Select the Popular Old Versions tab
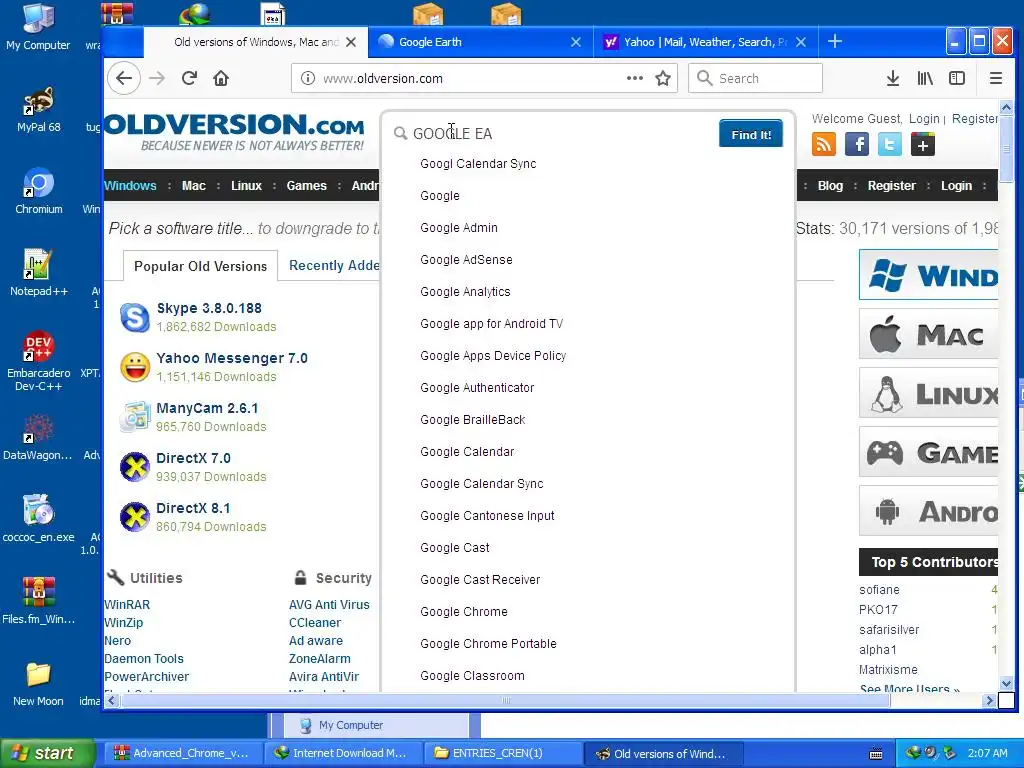Screen dimensions: 1024x768 200,266
